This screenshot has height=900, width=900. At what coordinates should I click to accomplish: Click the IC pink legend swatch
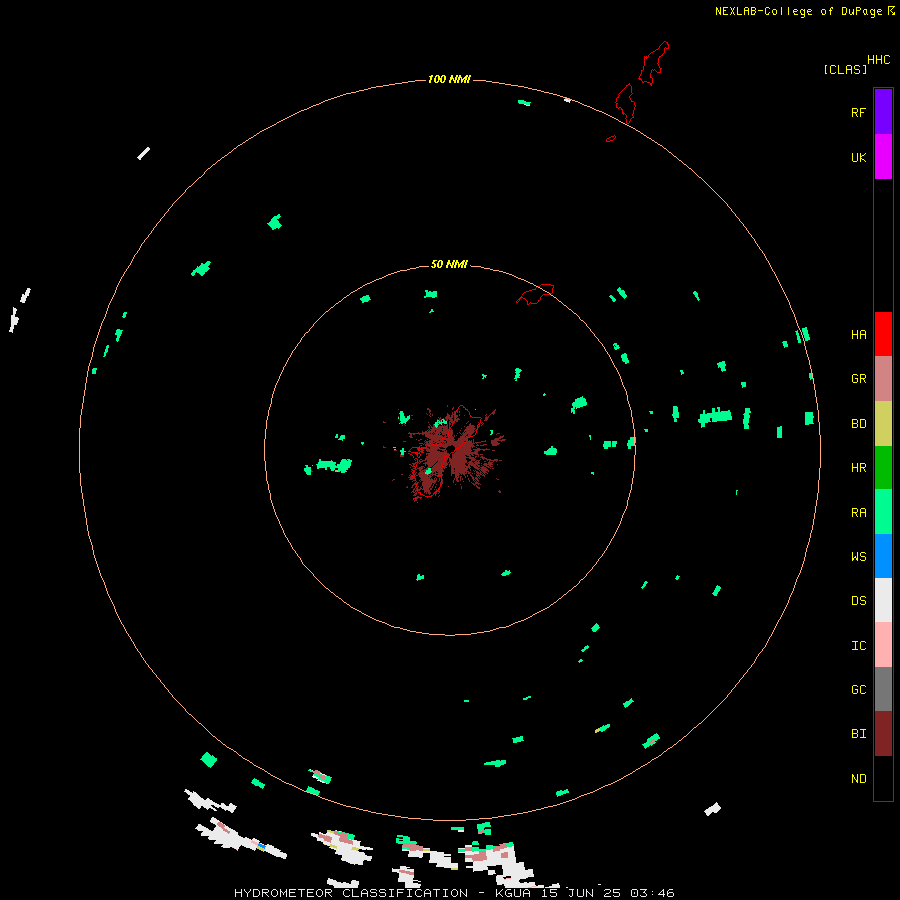[883, 645]
